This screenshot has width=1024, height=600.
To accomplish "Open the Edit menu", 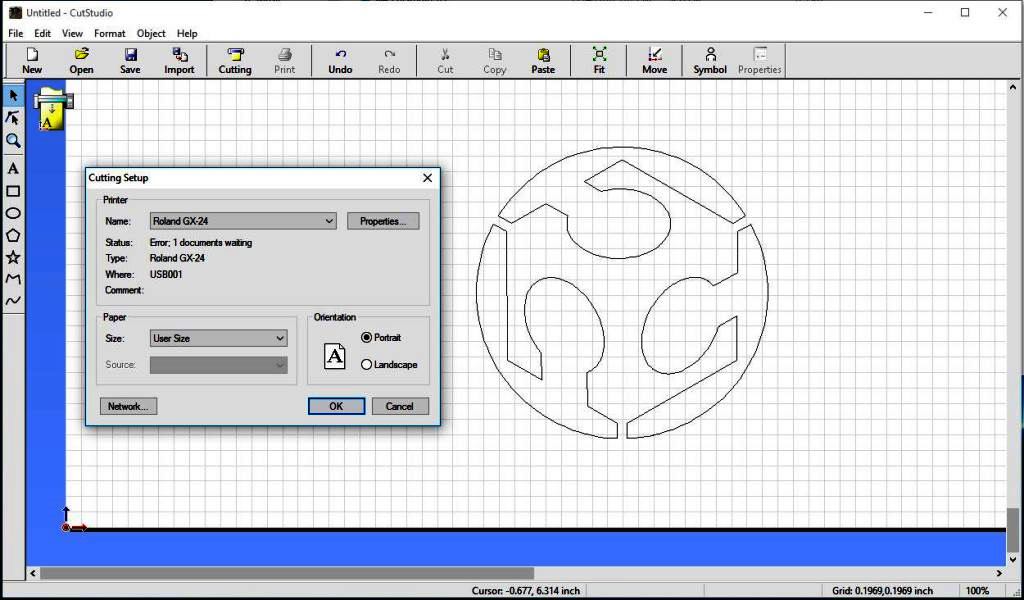I will 42,33.
